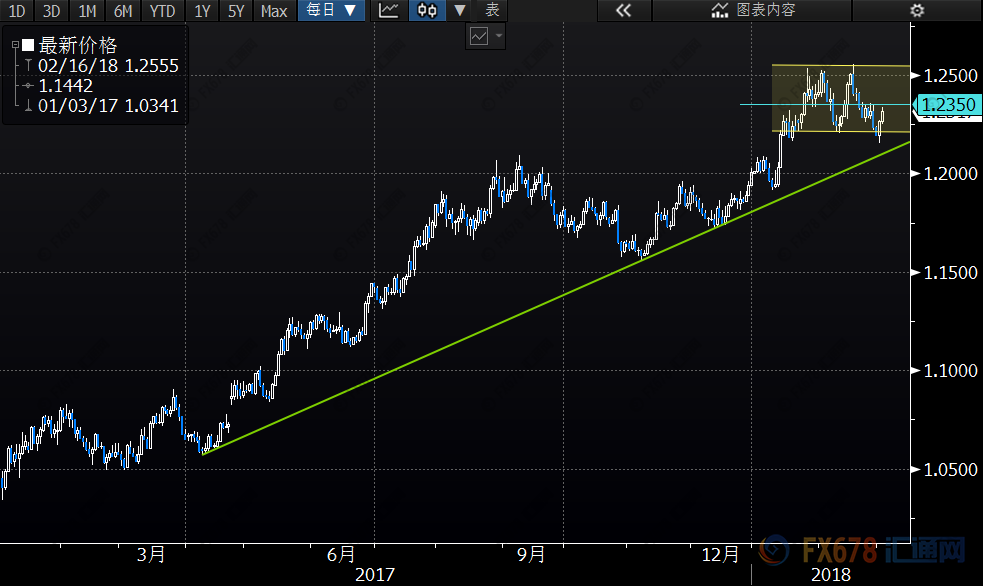Click the 表 table view button

[492, 11]
